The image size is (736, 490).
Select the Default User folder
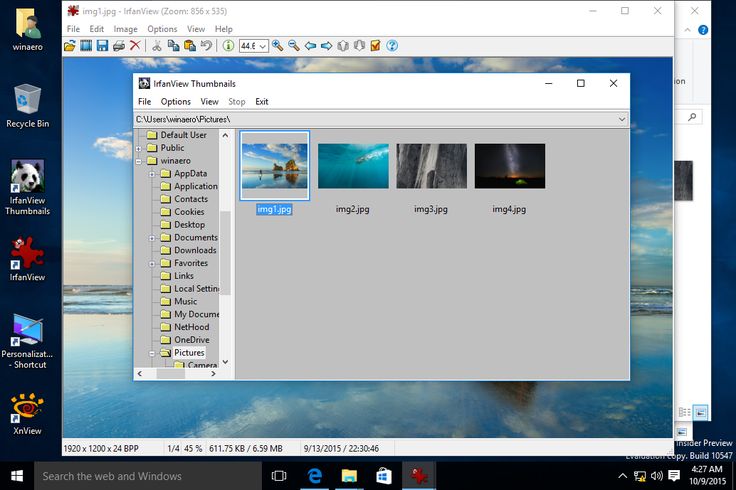coord(183,135)
